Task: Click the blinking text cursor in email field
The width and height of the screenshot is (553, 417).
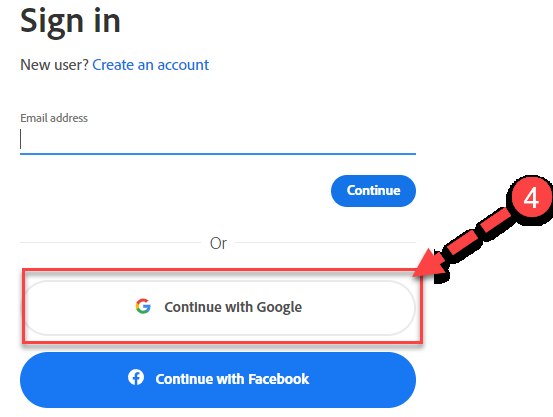Action: (21, 139)
